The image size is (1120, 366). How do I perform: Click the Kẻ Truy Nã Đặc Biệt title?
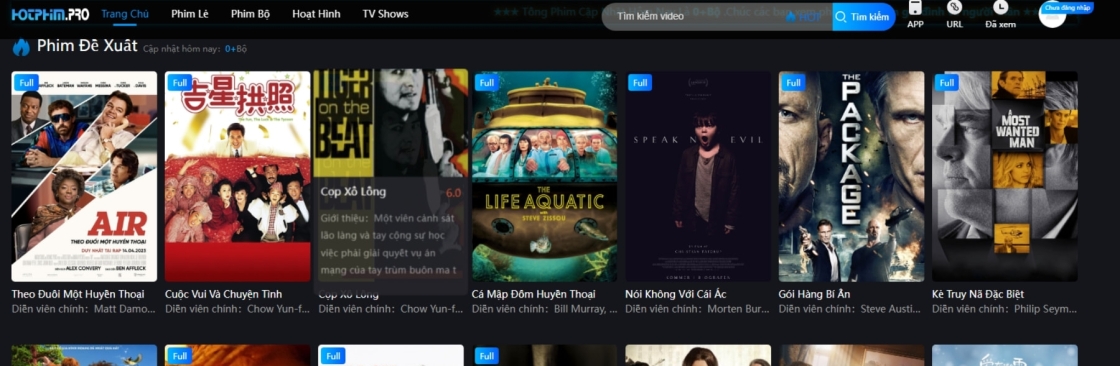pyautogui.click(x=978, y=294)
